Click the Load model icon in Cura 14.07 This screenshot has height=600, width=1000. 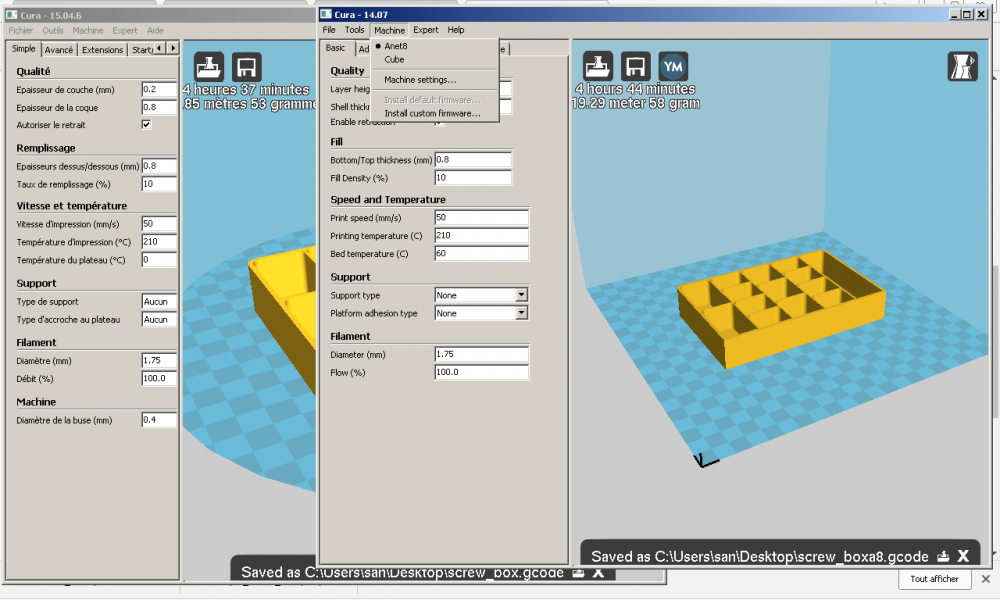[598, 66]
